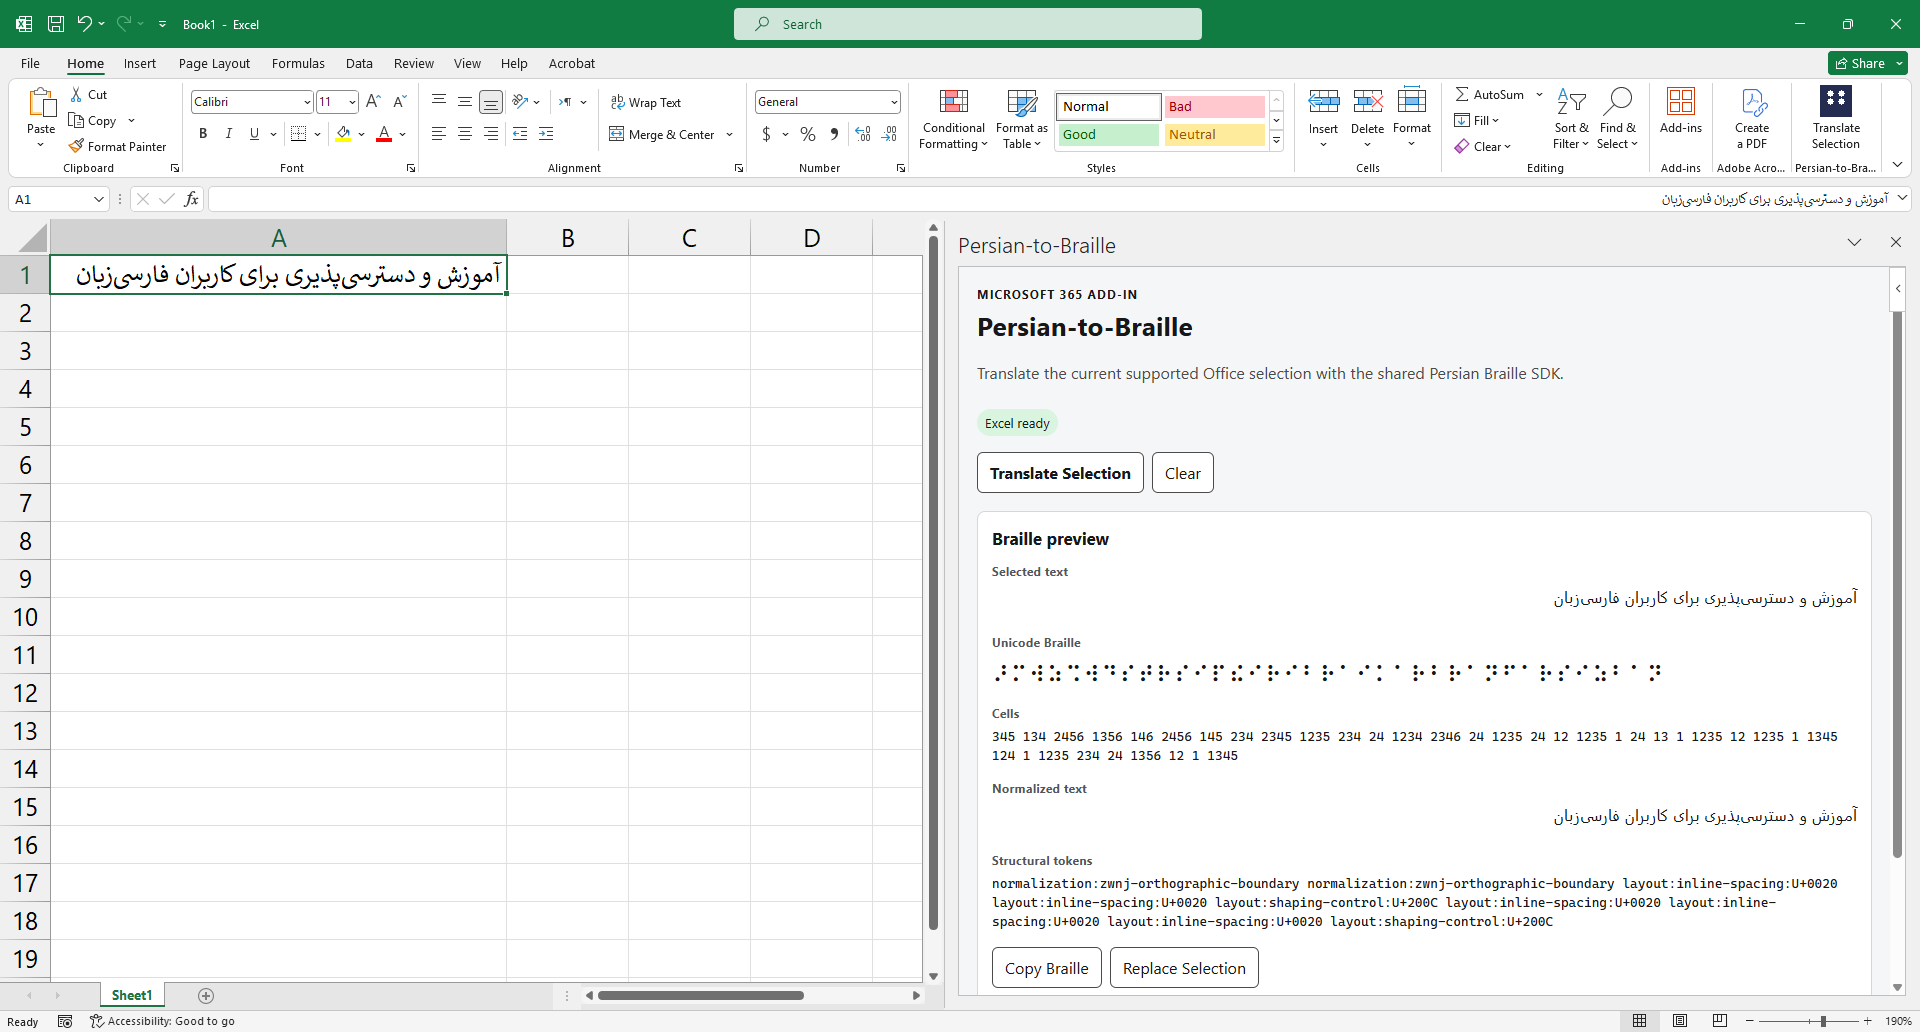Open Sort & Filter
This screenshot has width=1920, height=1032.
pyautogui.click(x=1571, y=120)
